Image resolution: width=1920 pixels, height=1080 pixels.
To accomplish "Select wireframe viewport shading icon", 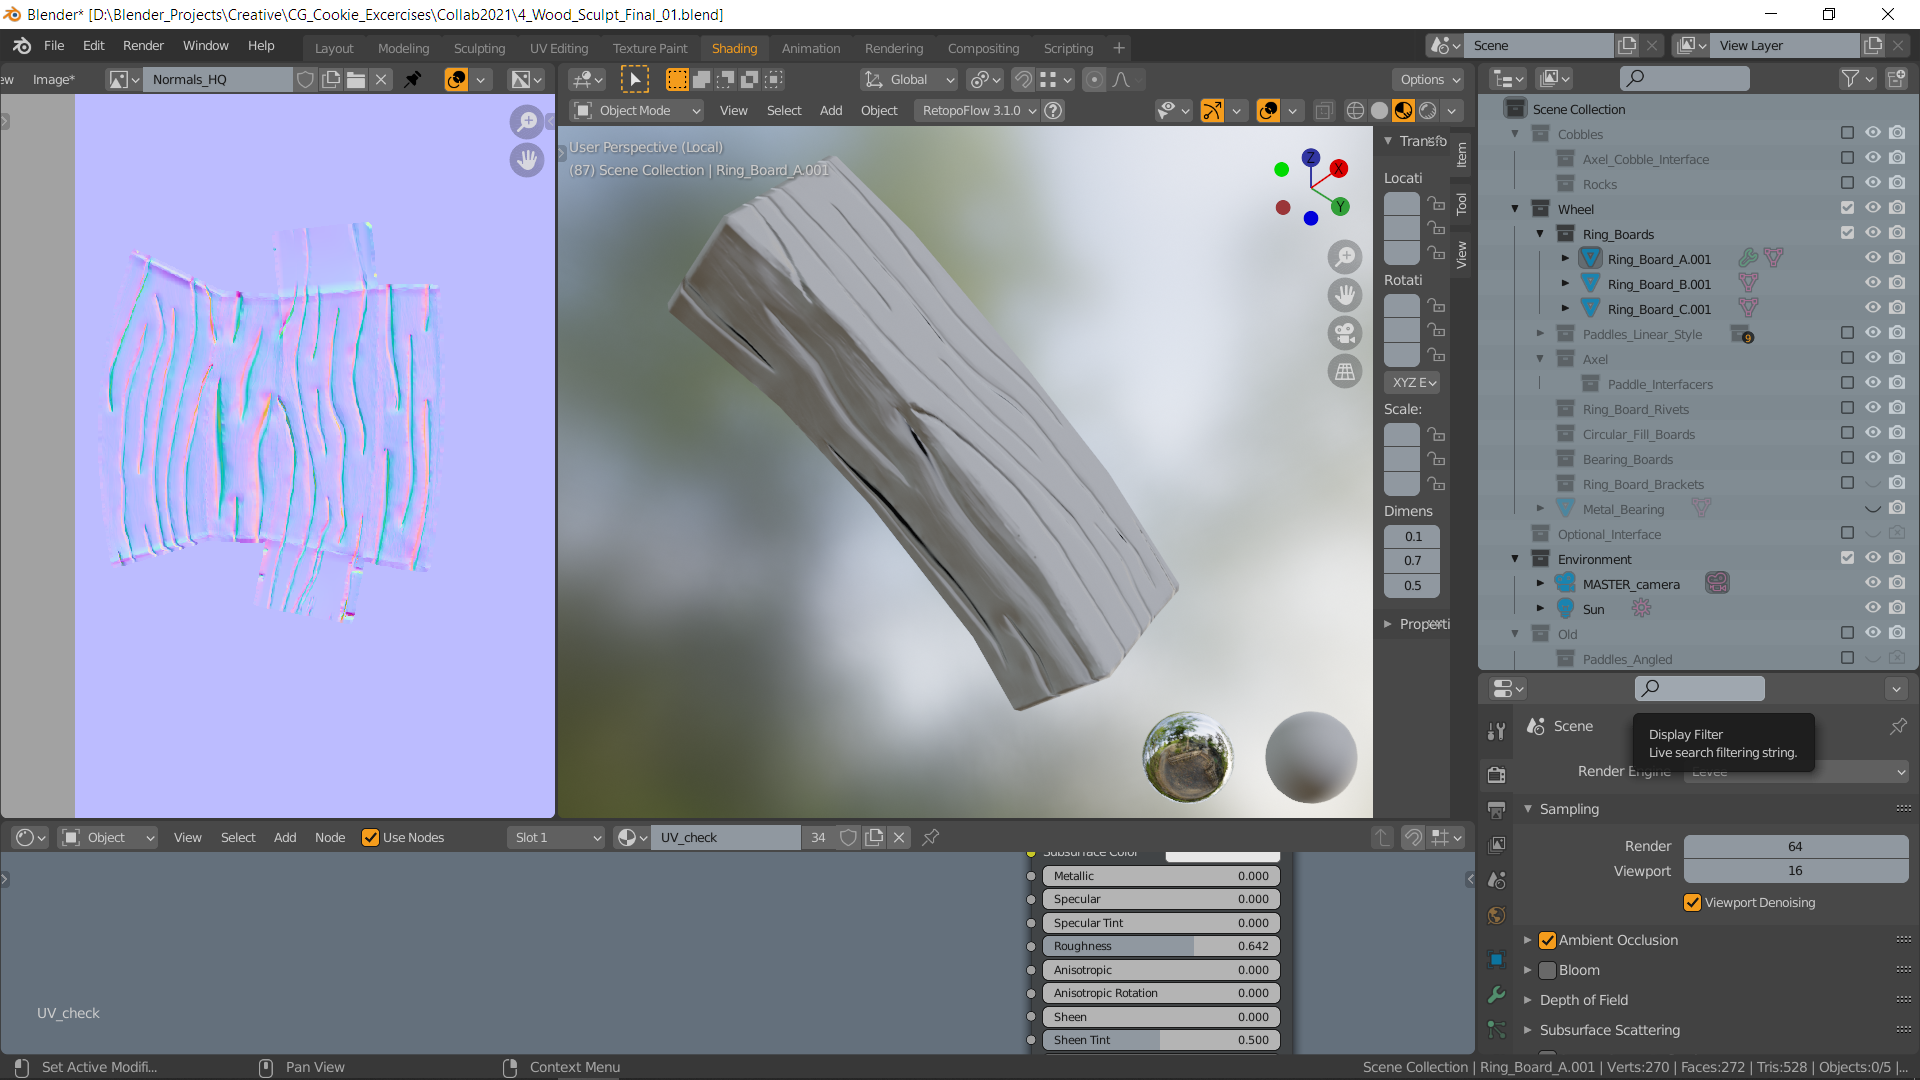I will [x=1355, y=111].
